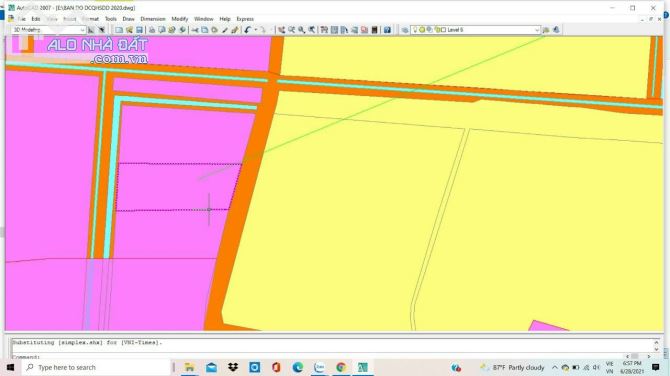The image size is (670, 376).
Task: Open the Tools menu
Action: pyautogui.click(x=111, y=19)
